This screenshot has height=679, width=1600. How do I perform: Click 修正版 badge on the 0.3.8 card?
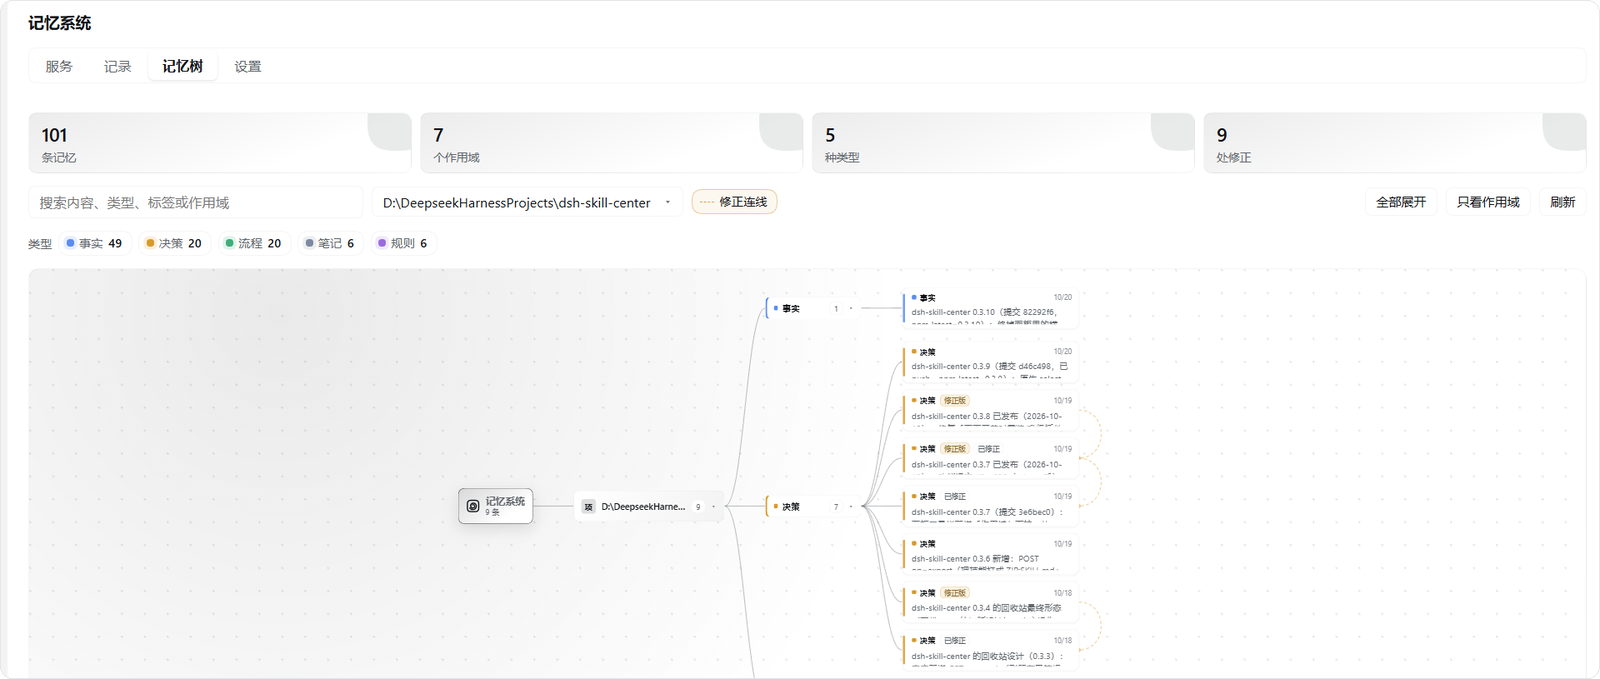955,401
